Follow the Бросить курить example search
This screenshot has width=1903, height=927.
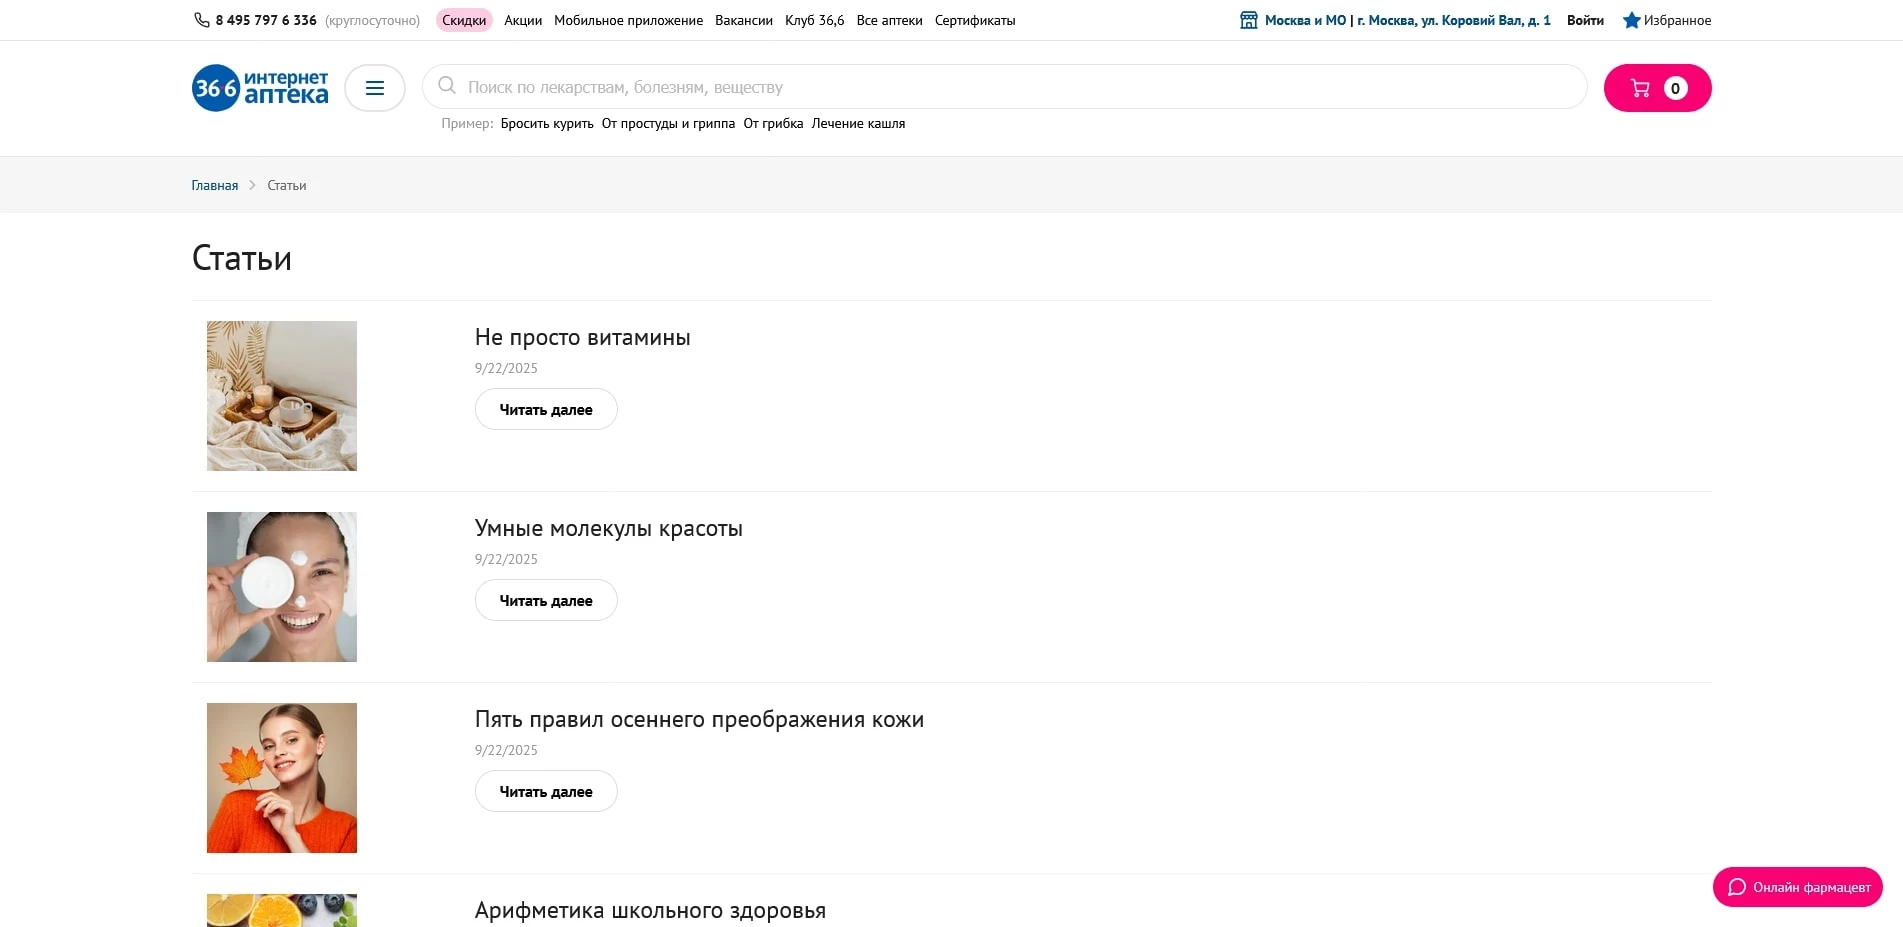[546, 123]
